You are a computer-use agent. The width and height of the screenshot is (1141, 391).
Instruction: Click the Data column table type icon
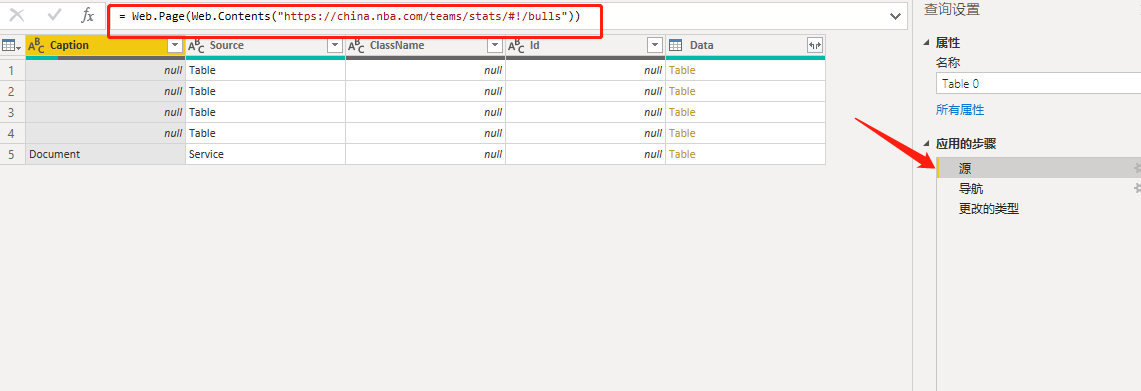[676, 45]
